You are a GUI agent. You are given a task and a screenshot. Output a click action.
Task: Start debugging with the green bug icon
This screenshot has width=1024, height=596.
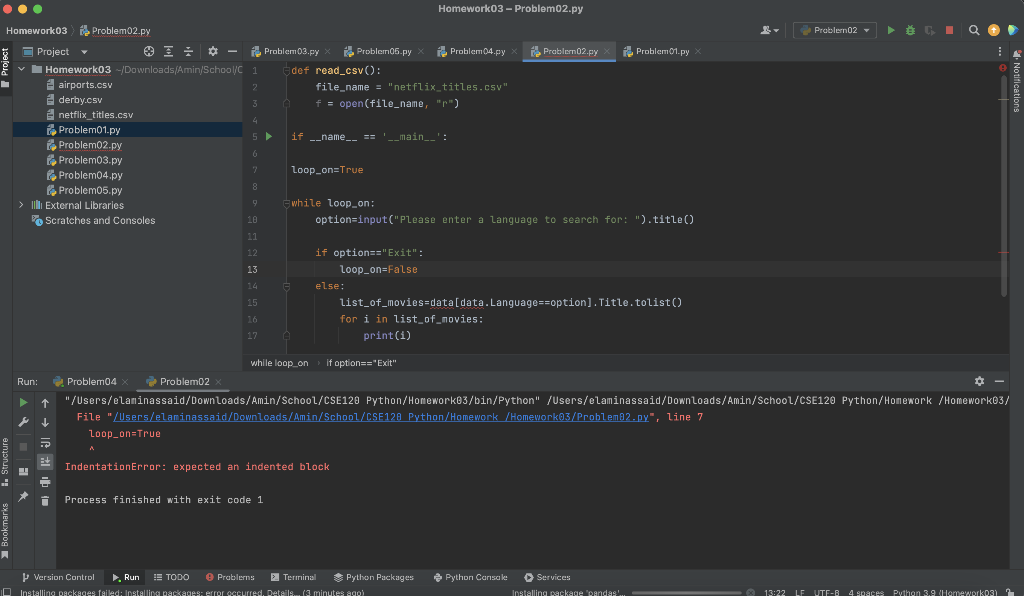coord(910,30)
